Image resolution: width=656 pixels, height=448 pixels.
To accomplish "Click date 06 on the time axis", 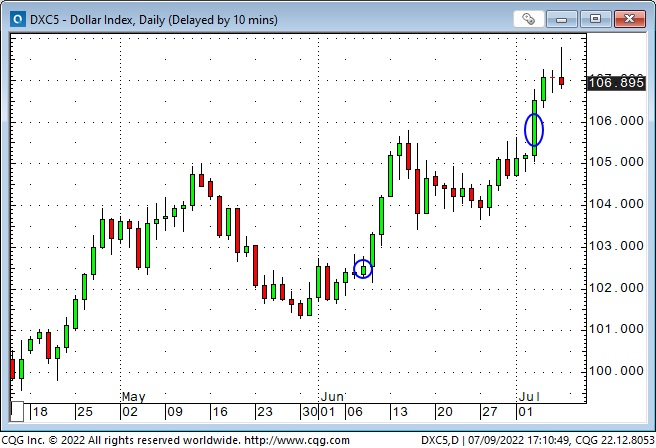I will (355, 412).
